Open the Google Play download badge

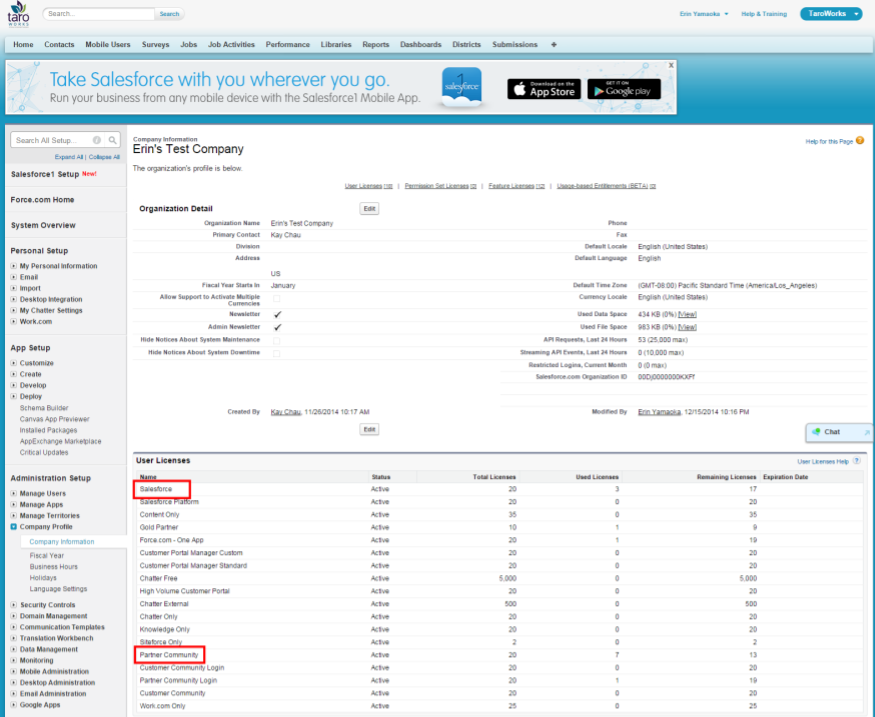[624, 89]
